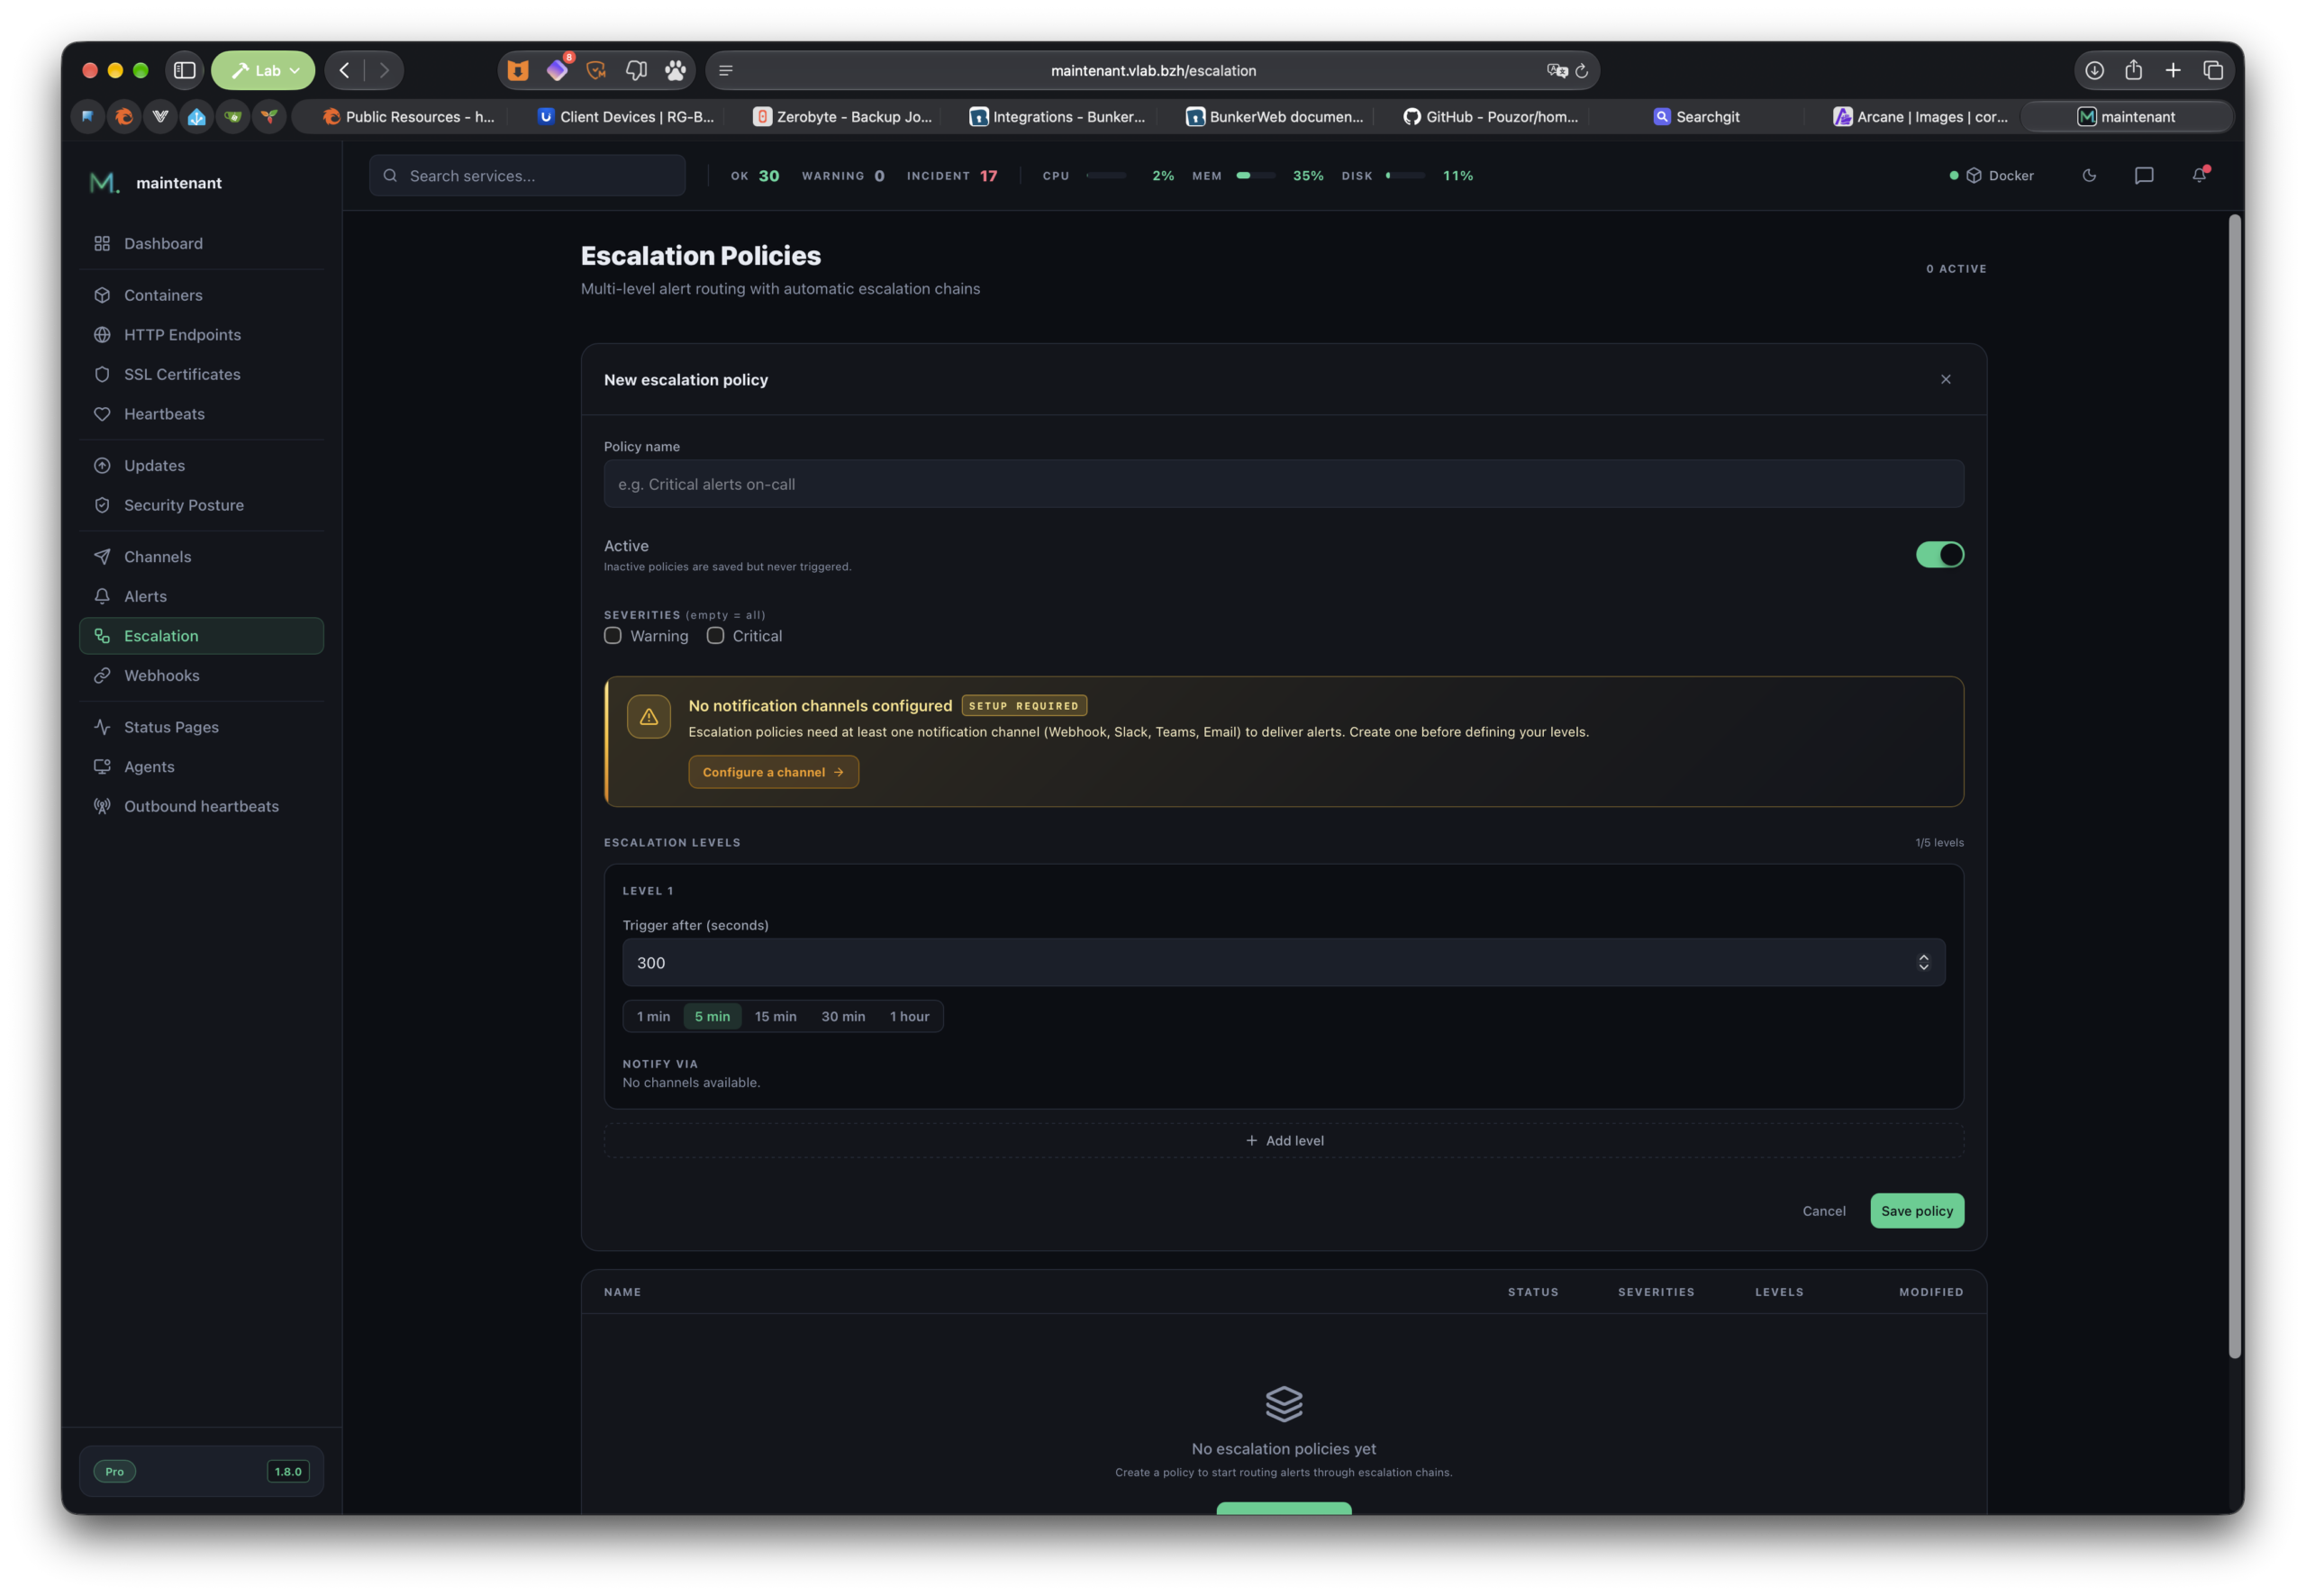Click the Webhooks link icon

point(102,676)
